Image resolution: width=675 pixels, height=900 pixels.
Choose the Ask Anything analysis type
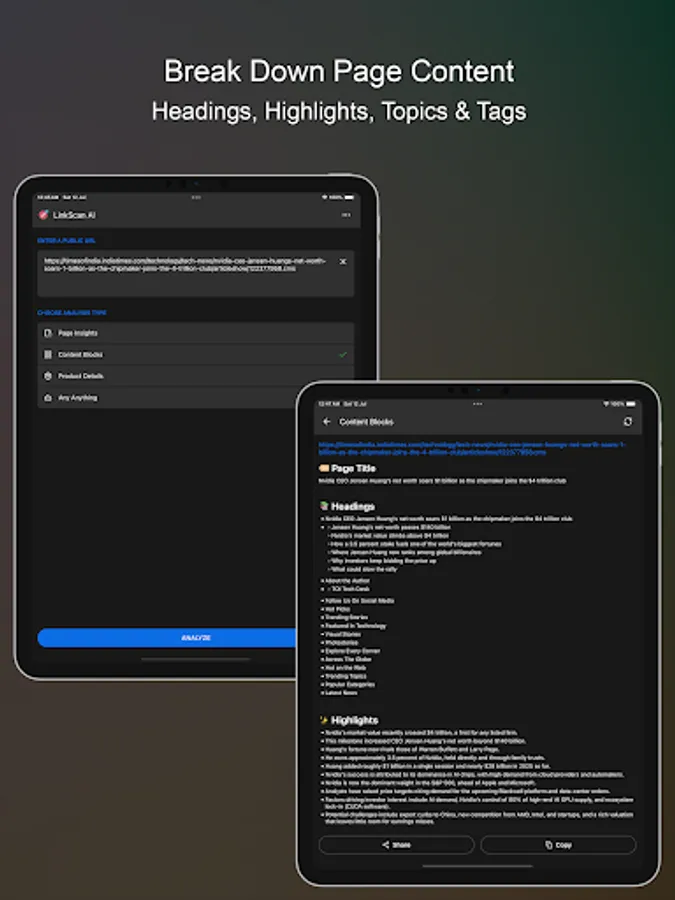coord(167,398)
